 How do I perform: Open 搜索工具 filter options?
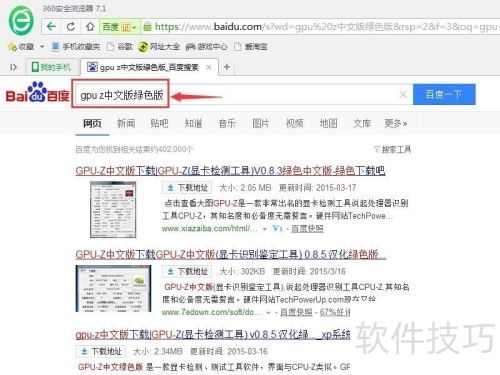click(392, 149)
